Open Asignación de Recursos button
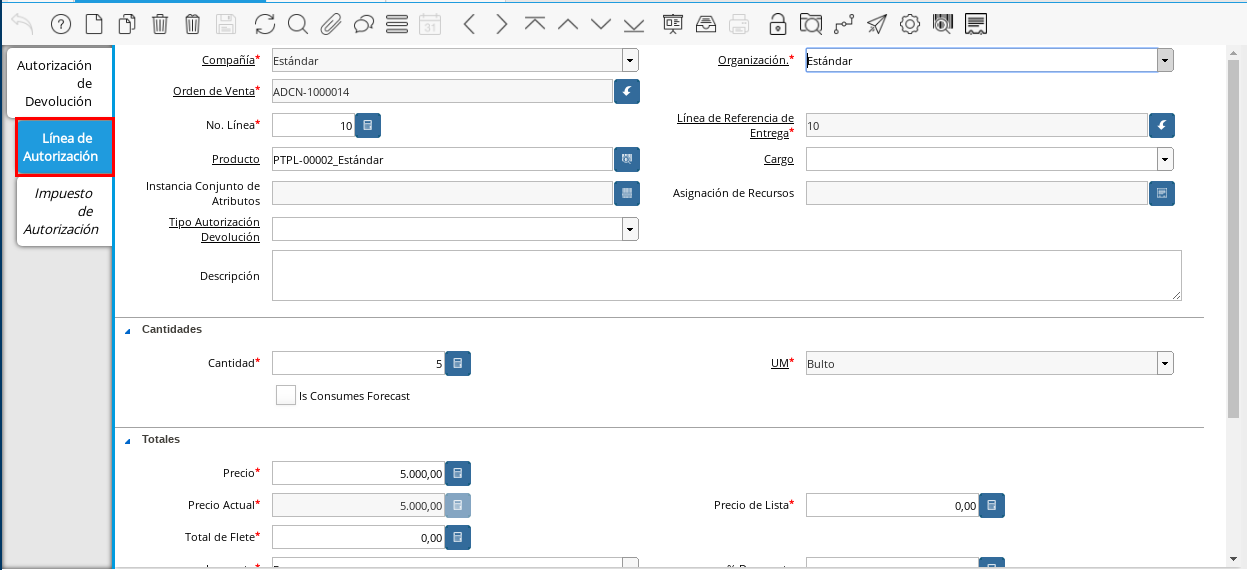1247x570 pixels. point(1162,193)
